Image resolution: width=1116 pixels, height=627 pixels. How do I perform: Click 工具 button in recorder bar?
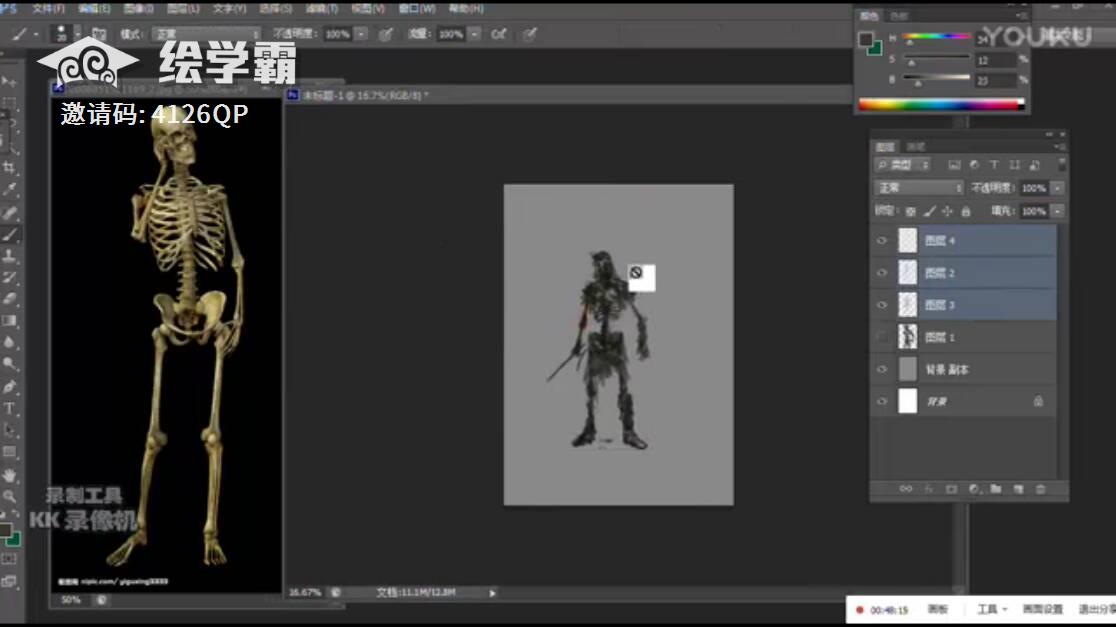click(991, 609)
